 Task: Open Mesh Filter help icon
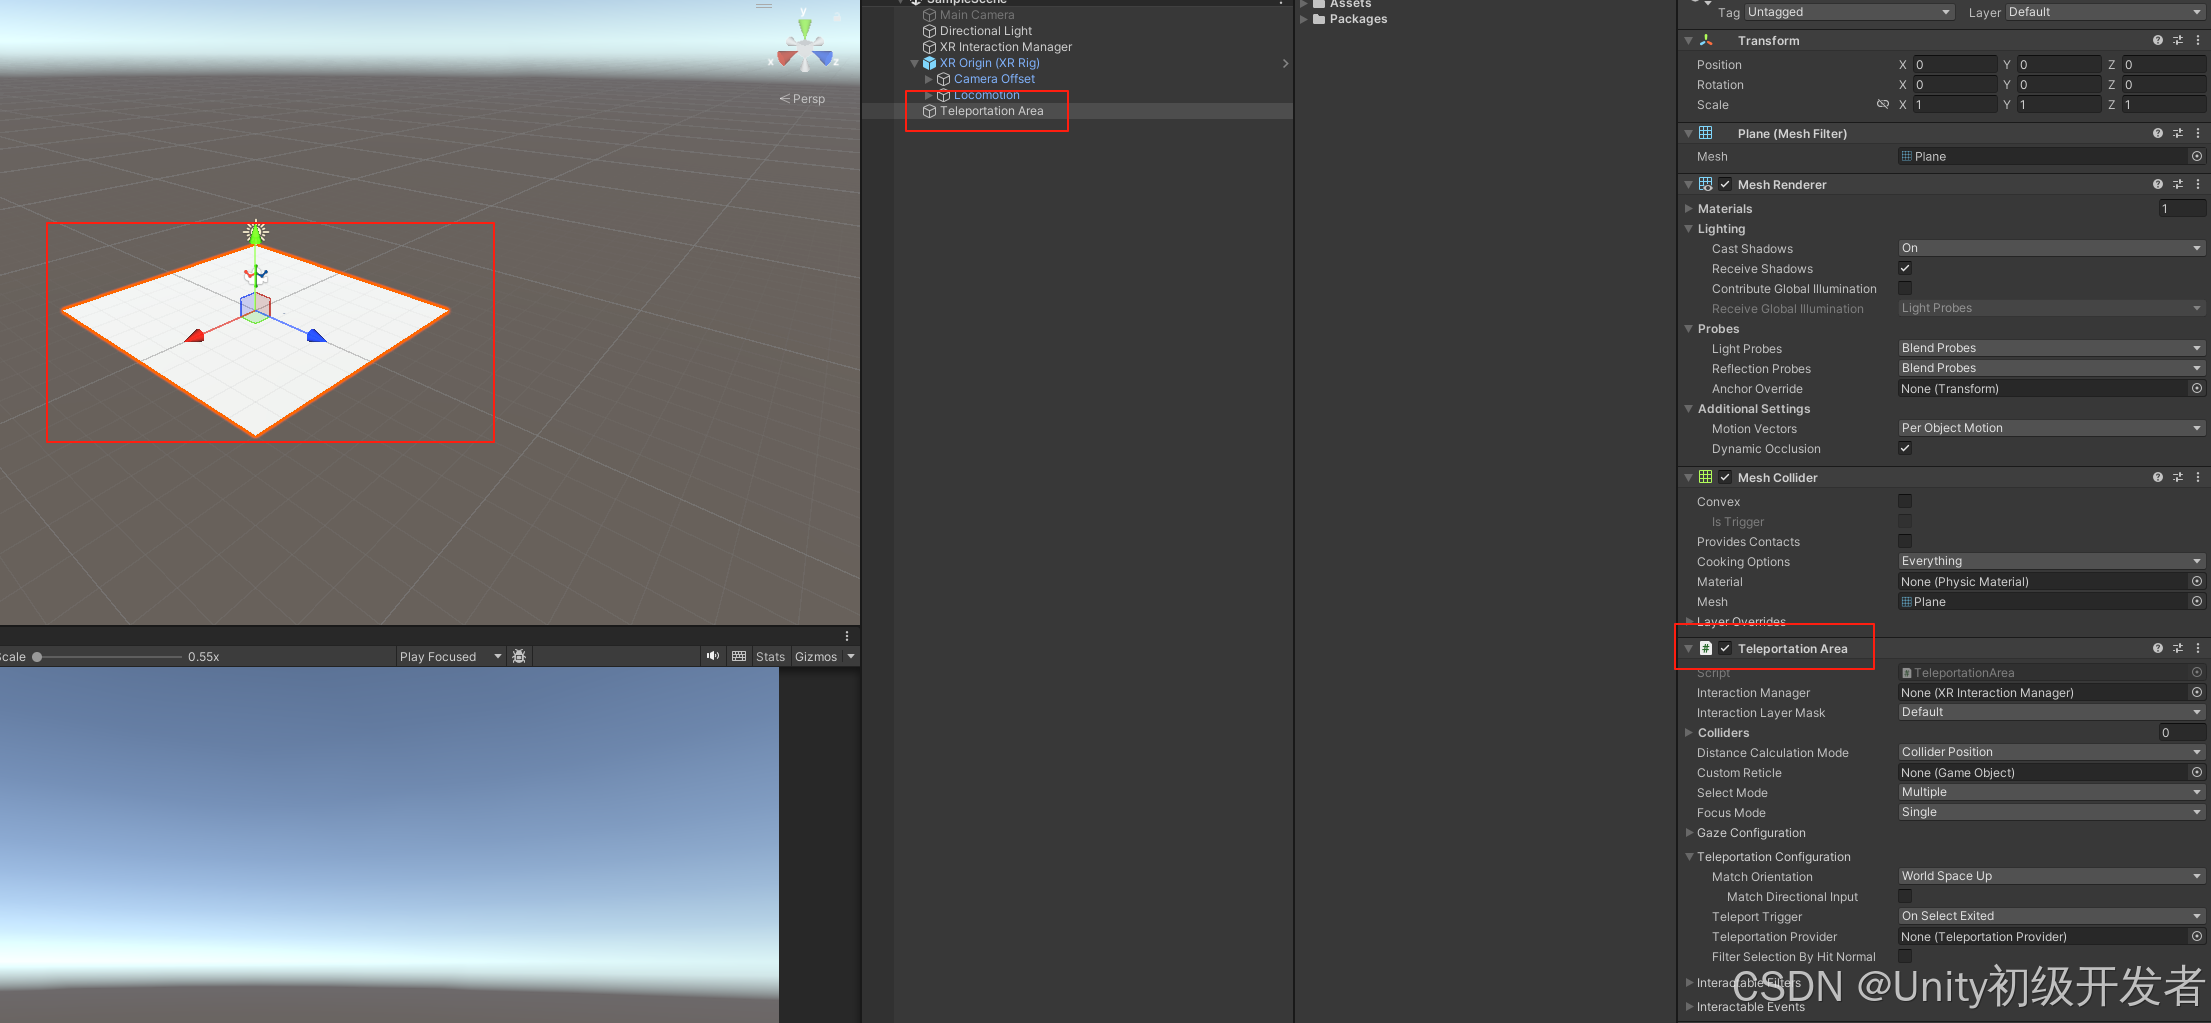(x=2158, y=133)
